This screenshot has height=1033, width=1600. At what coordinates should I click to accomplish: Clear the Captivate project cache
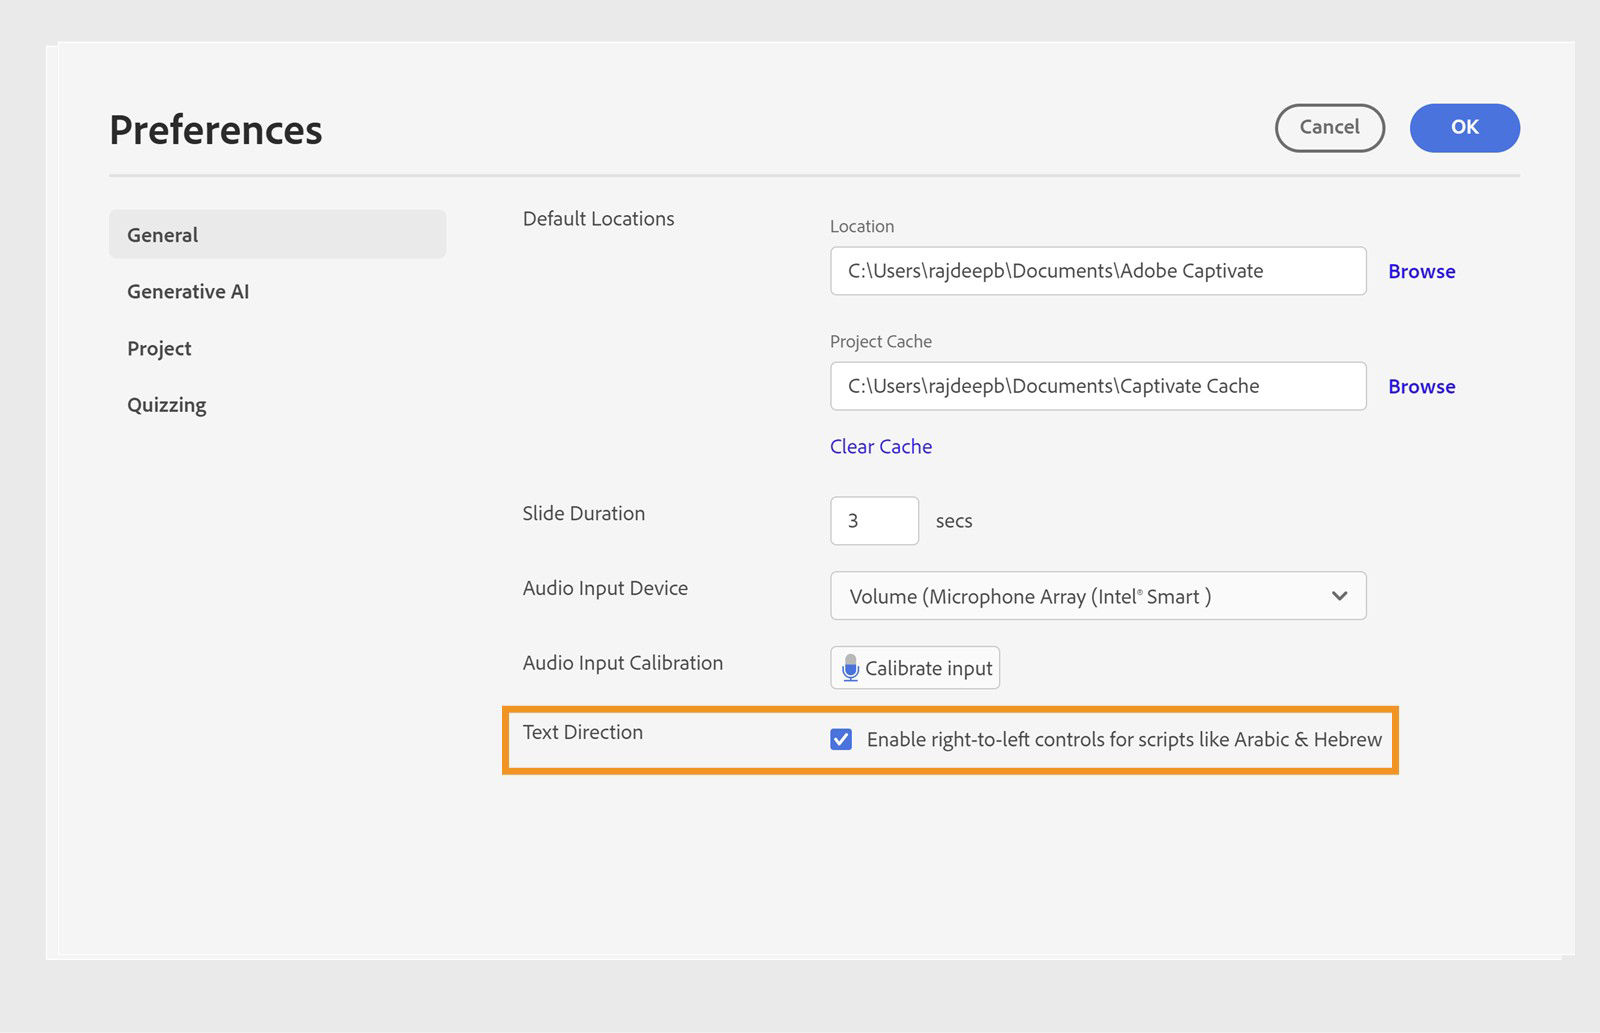(880, 446)
